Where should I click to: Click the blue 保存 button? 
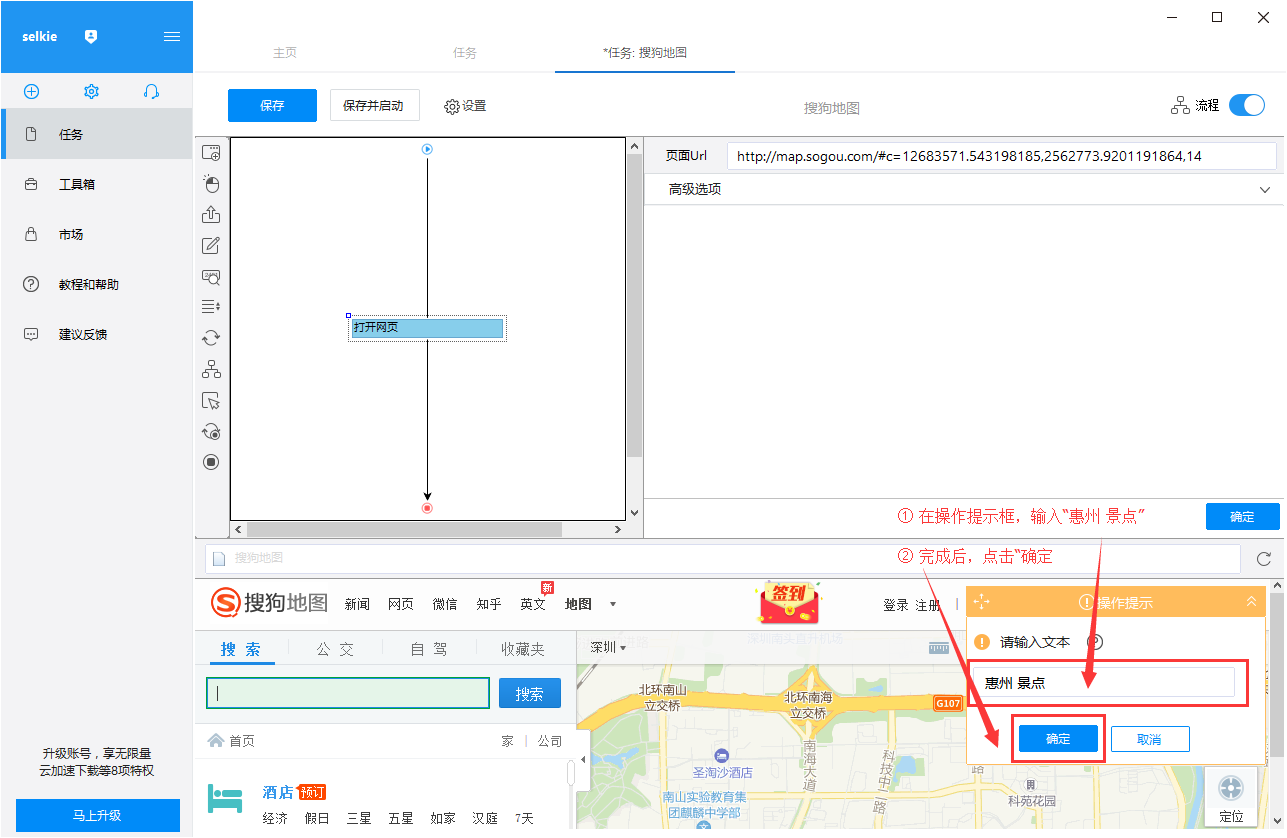pos(272,105)
